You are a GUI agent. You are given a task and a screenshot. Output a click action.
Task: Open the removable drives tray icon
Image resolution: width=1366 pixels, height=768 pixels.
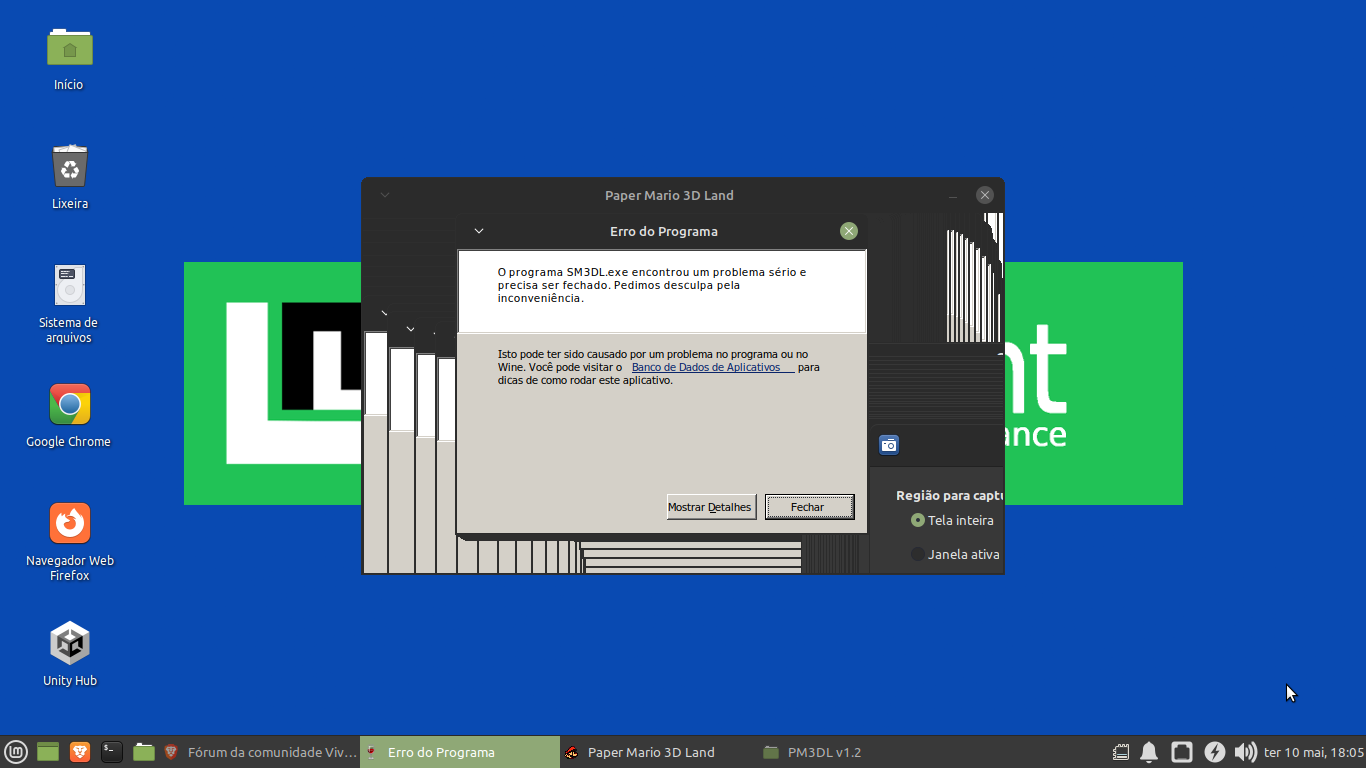1121,752
